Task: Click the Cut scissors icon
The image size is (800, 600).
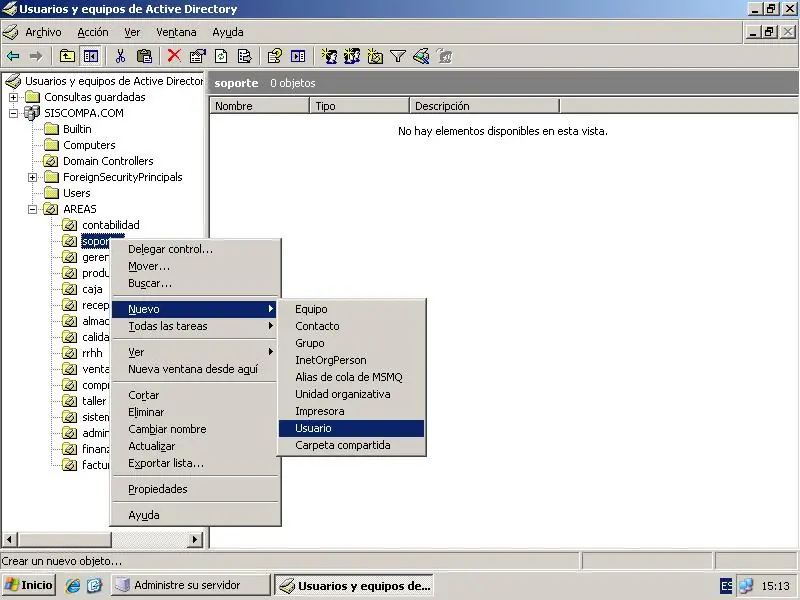Action: tap(120, 56)
